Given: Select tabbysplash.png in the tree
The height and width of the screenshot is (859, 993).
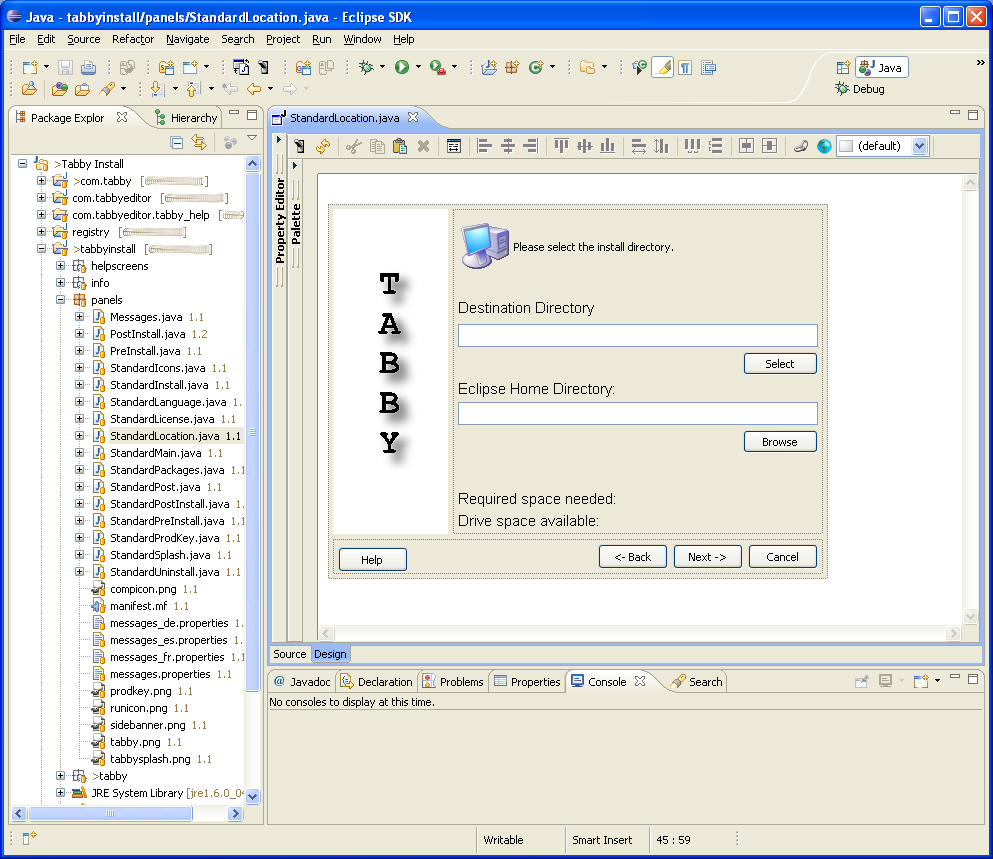Looking at the screenshot, I should coord(150,759).
